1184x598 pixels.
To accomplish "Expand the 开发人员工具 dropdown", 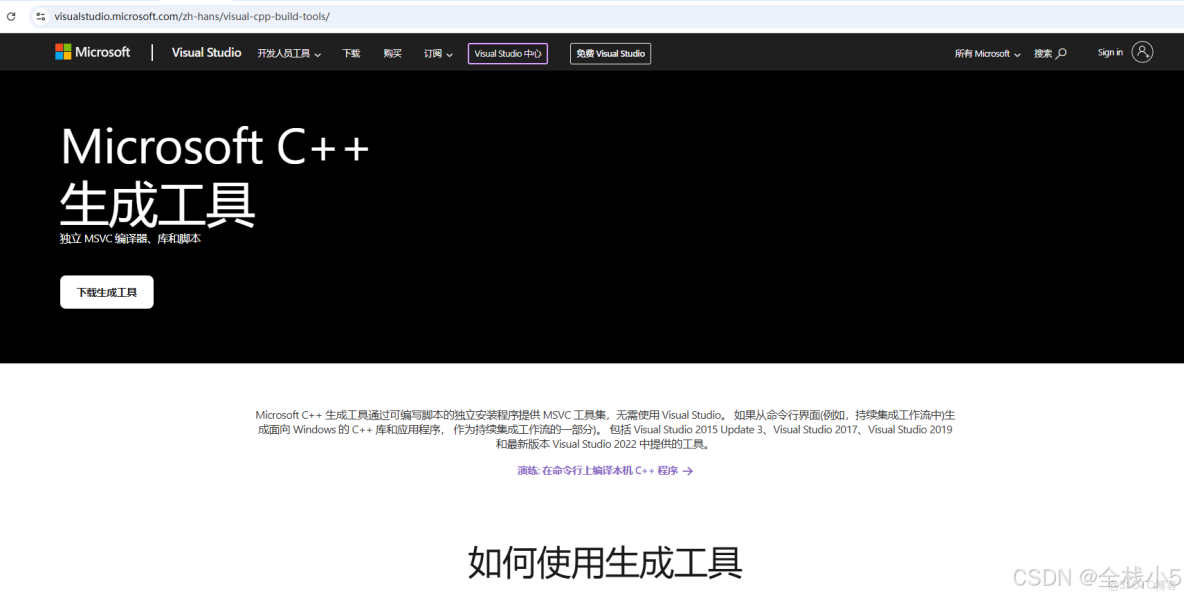I will [289, 54].
